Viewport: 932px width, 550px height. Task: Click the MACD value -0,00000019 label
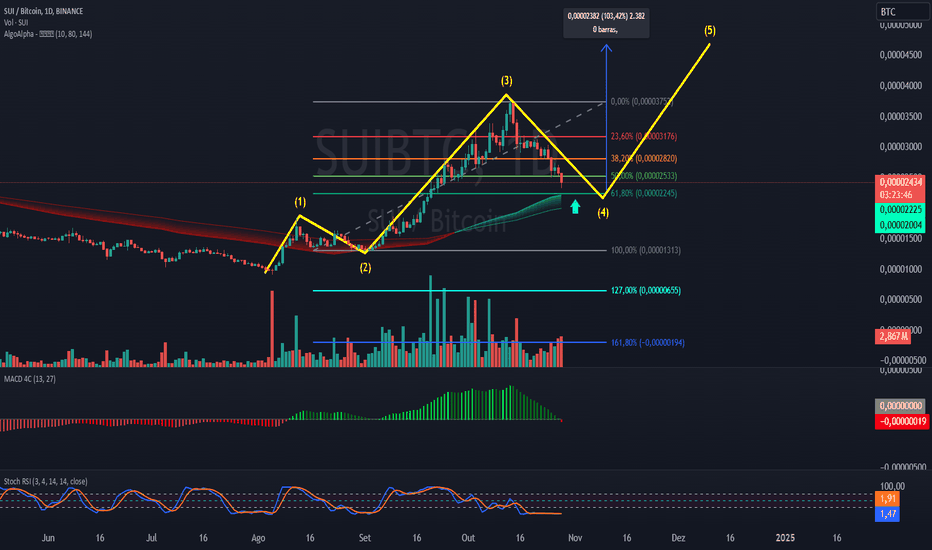(902, 422)
